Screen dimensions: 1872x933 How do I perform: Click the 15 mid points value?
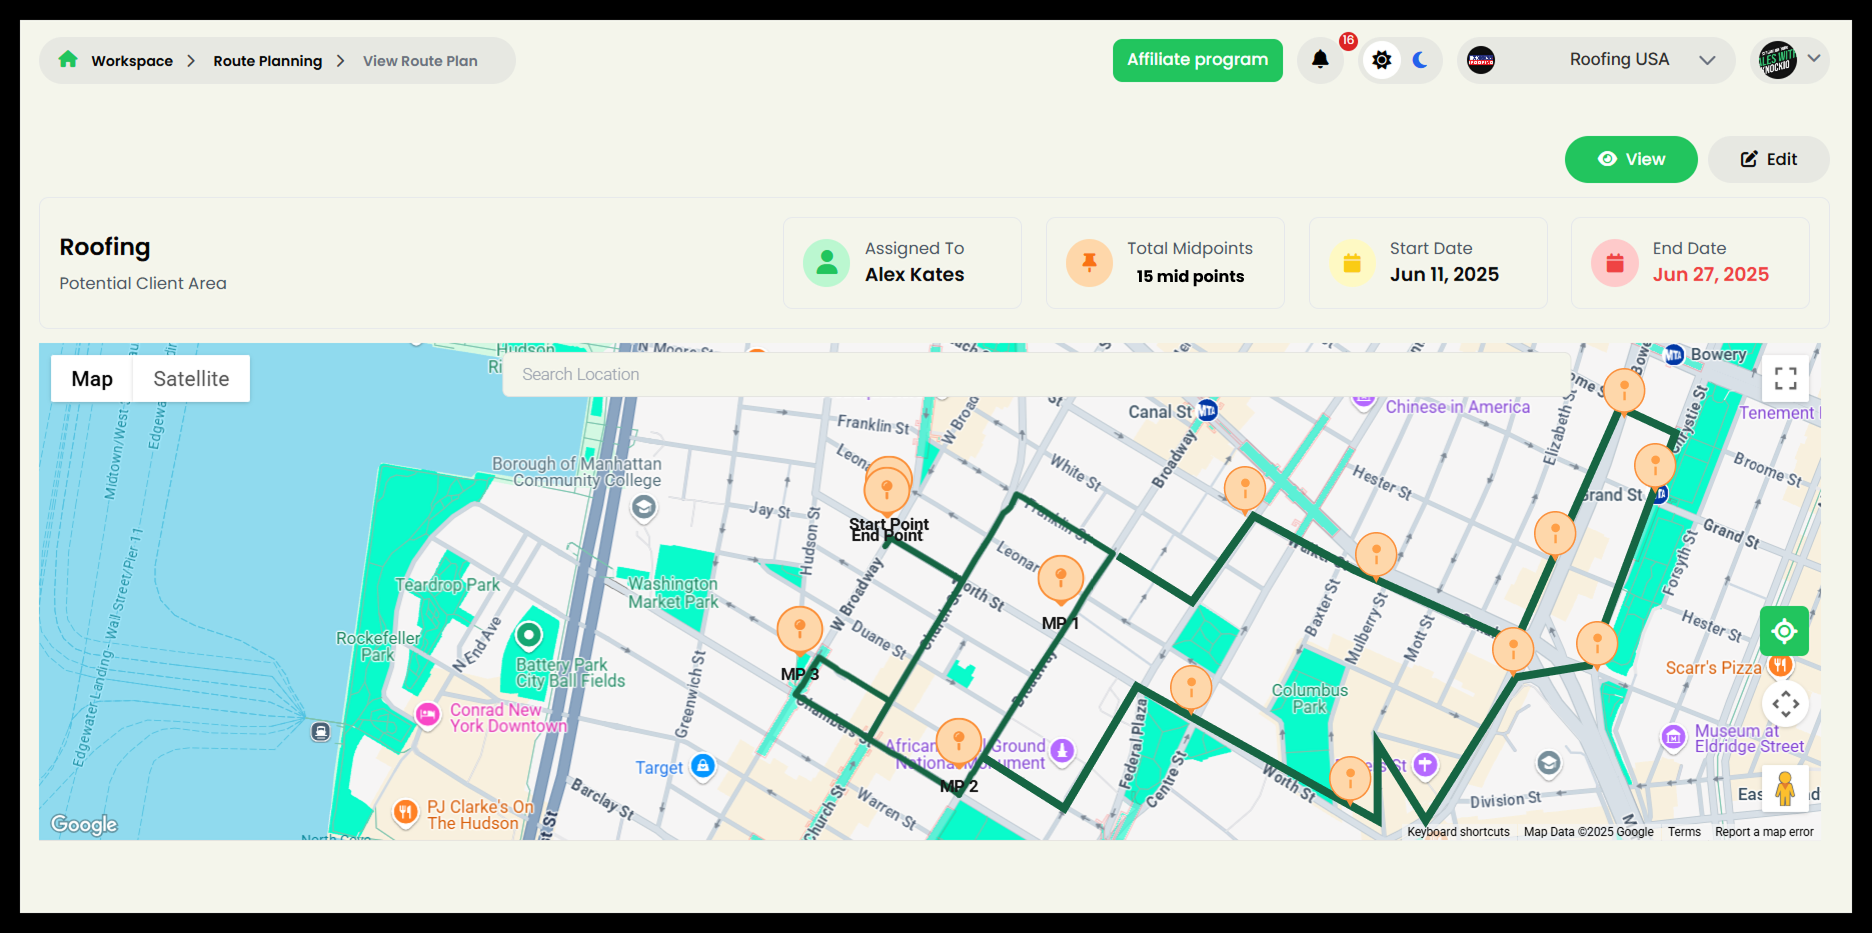point(1190,276)
